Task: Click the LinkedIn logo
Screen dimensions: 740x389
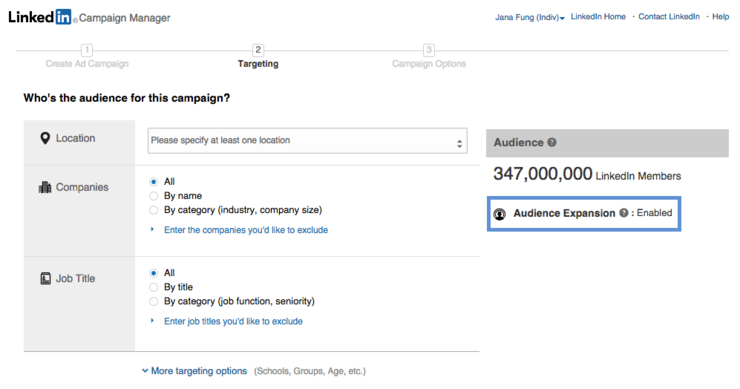Action: tap(40, 17)
